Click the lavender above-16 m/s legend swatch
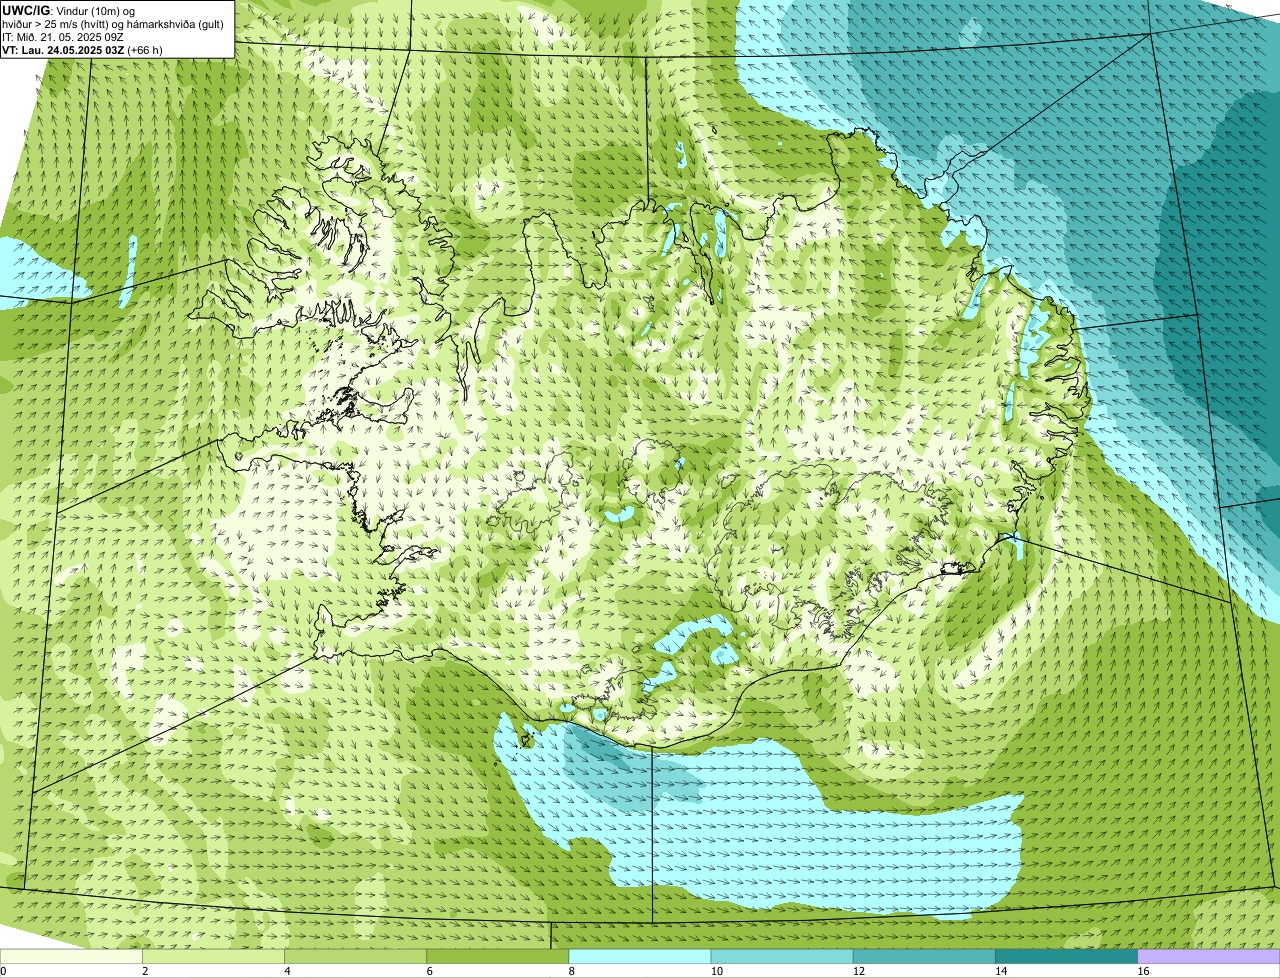The height and width of the screenshot is (978, 1280). tap(1209, 957)
